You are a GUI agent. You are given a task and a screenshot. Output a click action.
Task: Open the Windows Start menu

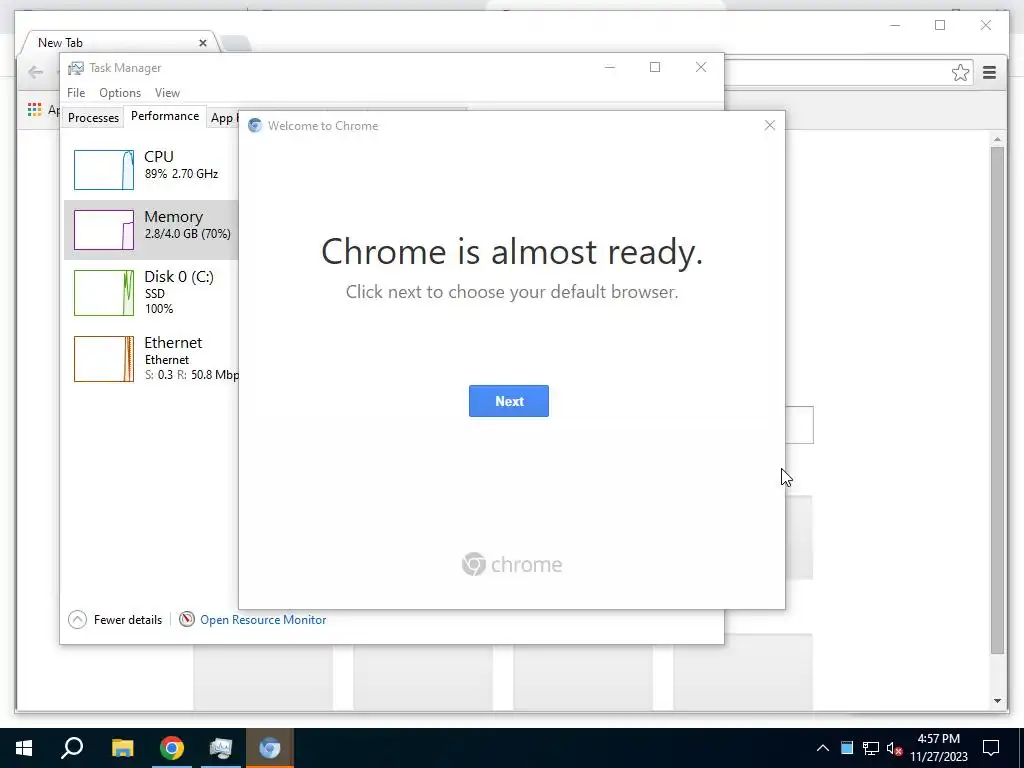point(24,748)
